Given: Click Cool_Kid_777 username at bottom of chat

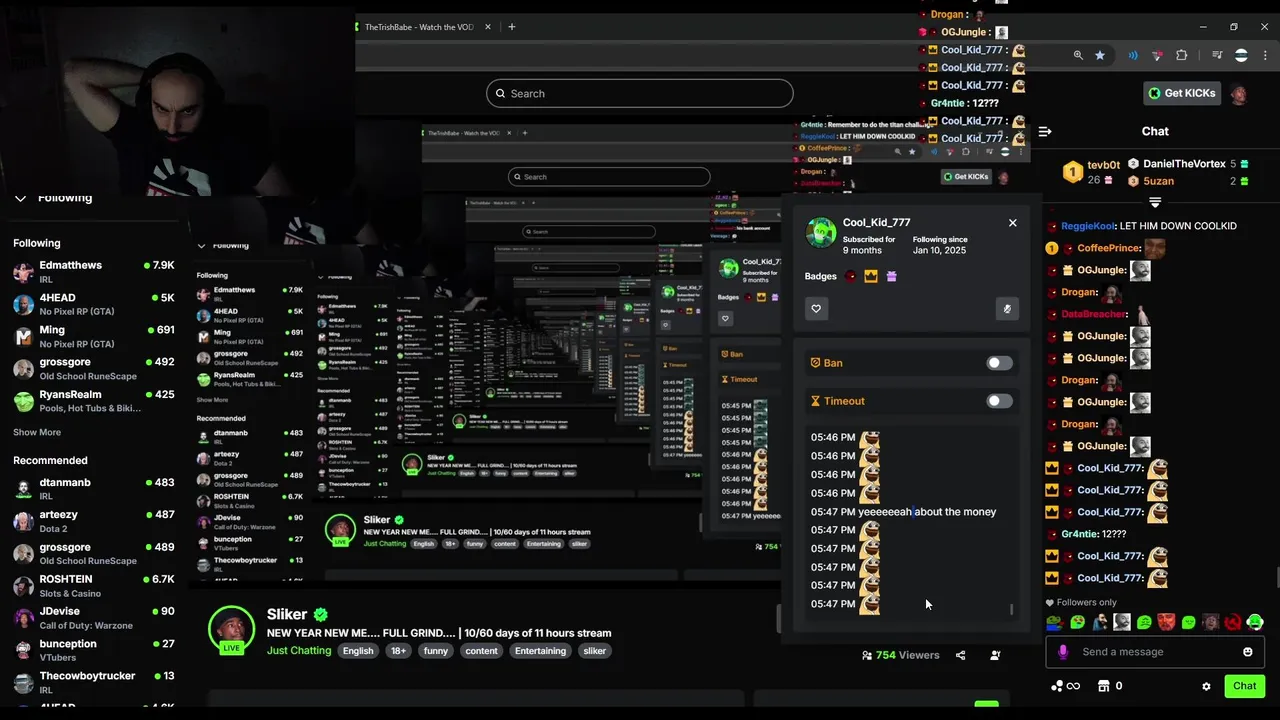Looking at the screenshot, I should [1109, 578].
